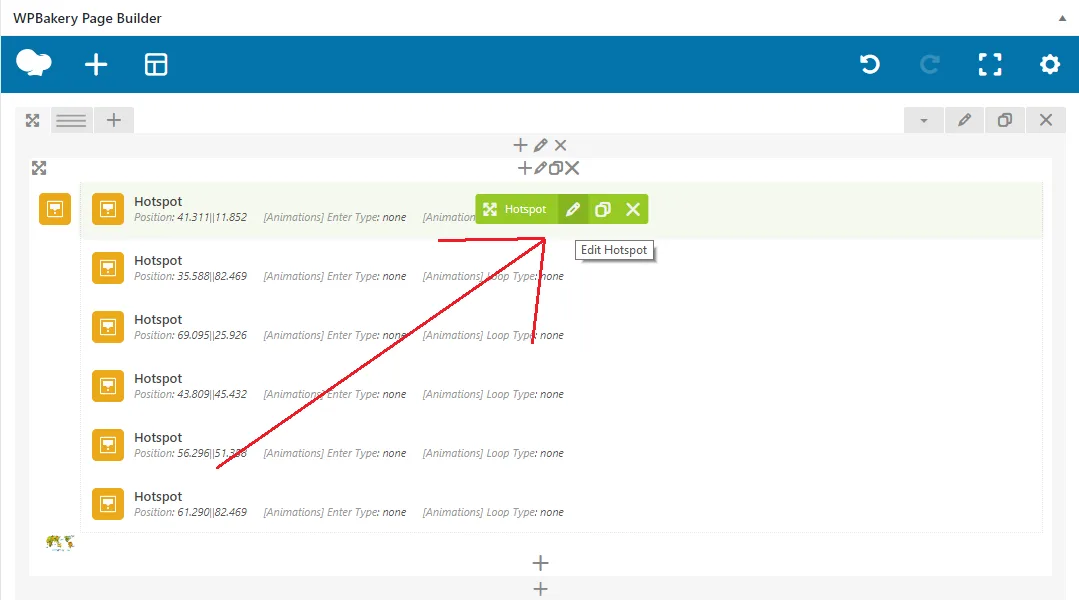
Task: Toggle the row collapse dropdown arrow
Action: [x=923, y=120]
